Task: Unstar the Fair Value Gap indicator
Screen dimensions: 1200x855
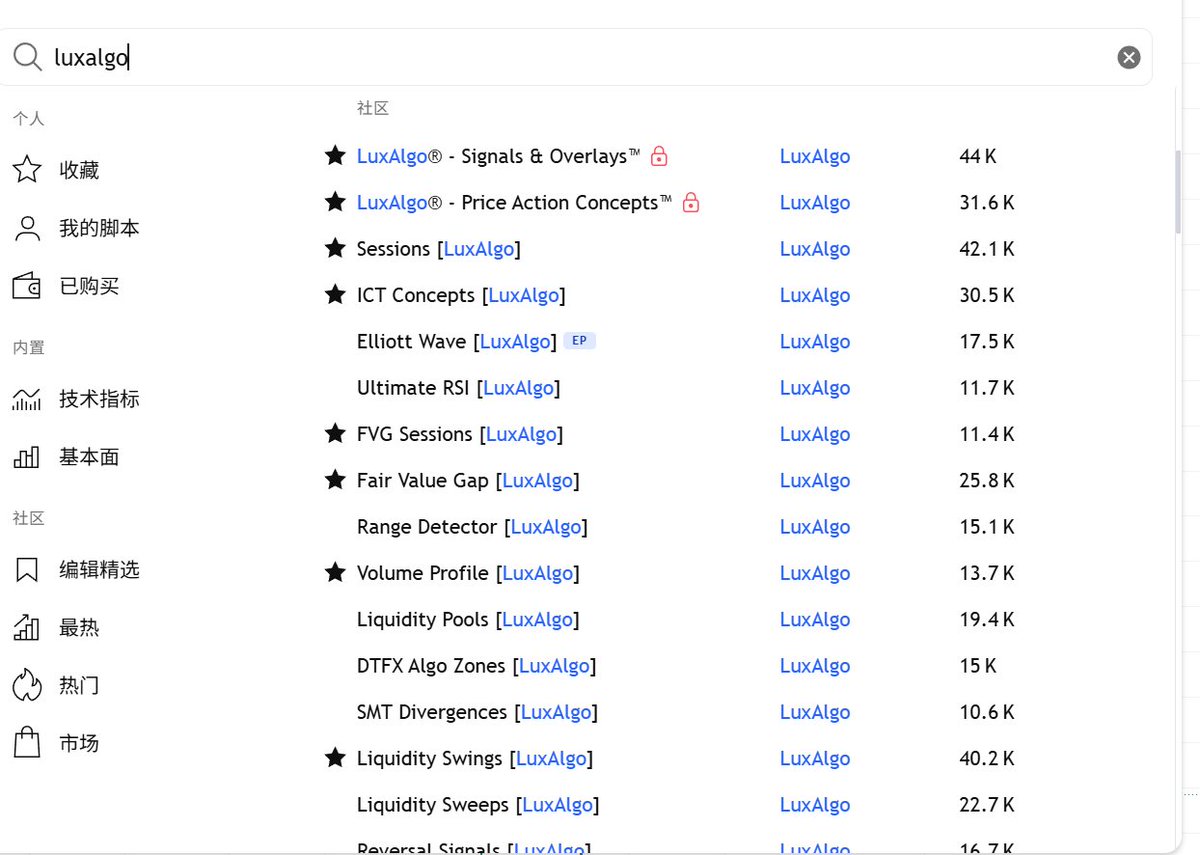Action: click(335, 480)
